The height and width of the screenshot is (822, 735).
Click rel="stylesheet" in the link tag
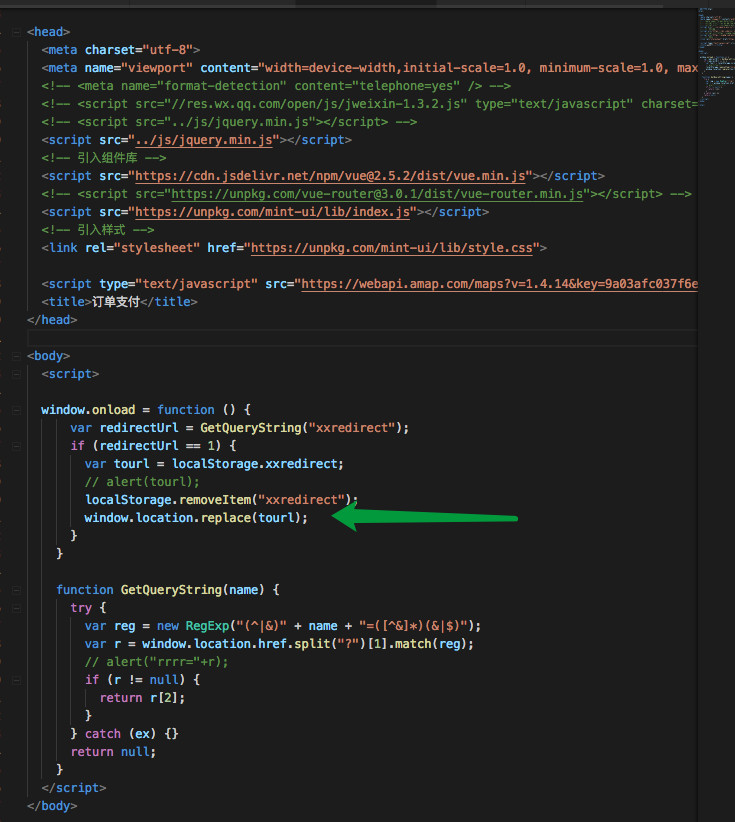coord(143,248)
